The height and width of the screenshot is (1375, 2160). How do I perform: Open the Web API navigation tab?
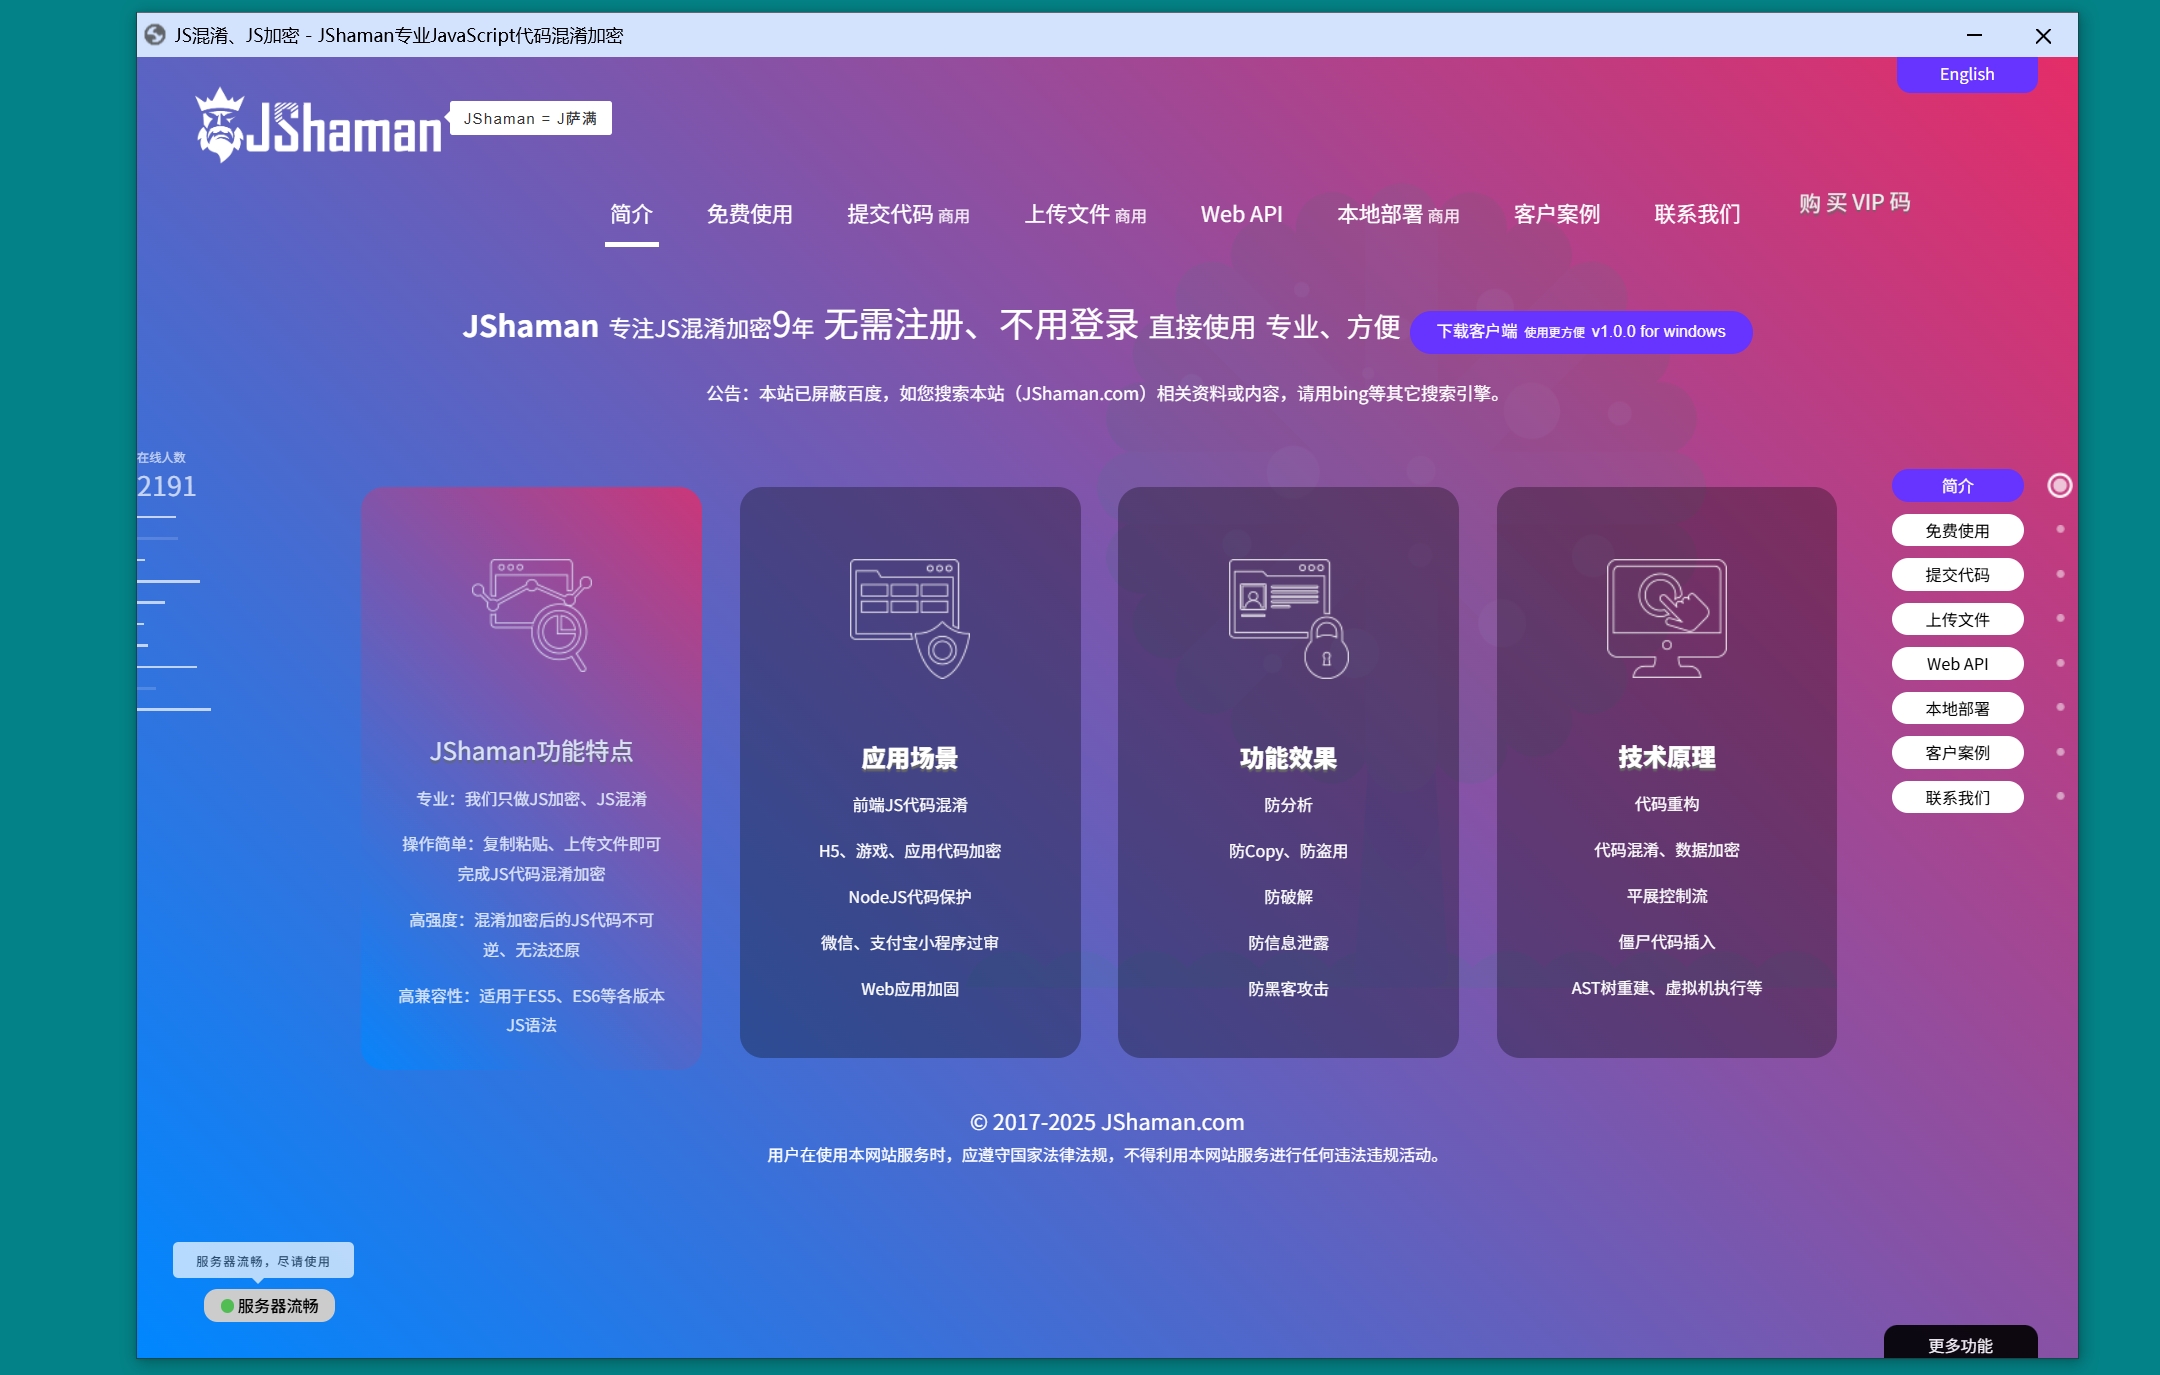coord(1241,214)
